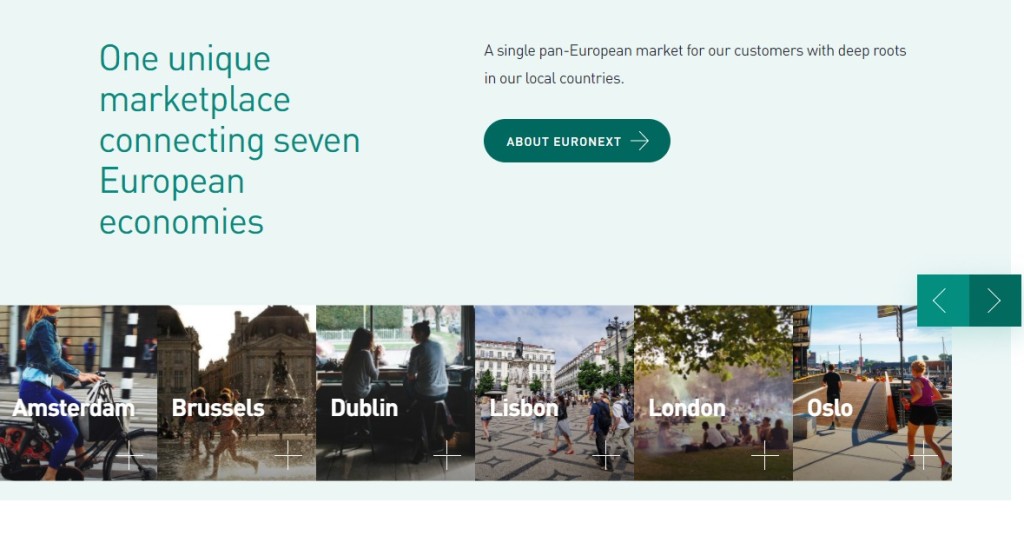Go to previous carousel slide with left chevron
Viewport: 1024px width, 542px height.
coord(942,300)
